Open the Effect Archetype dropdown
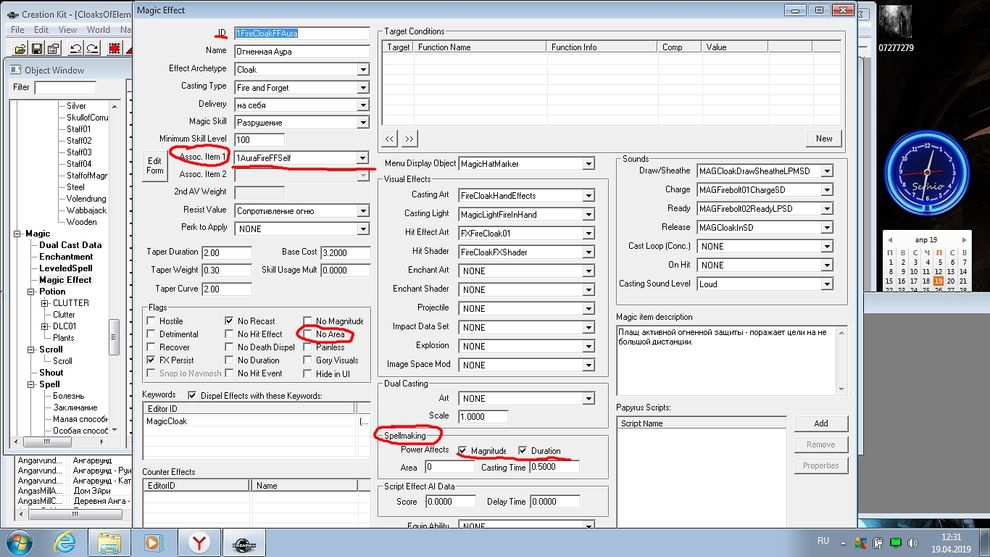This screenshot has height=557, width=990. [x=363, y=70]
